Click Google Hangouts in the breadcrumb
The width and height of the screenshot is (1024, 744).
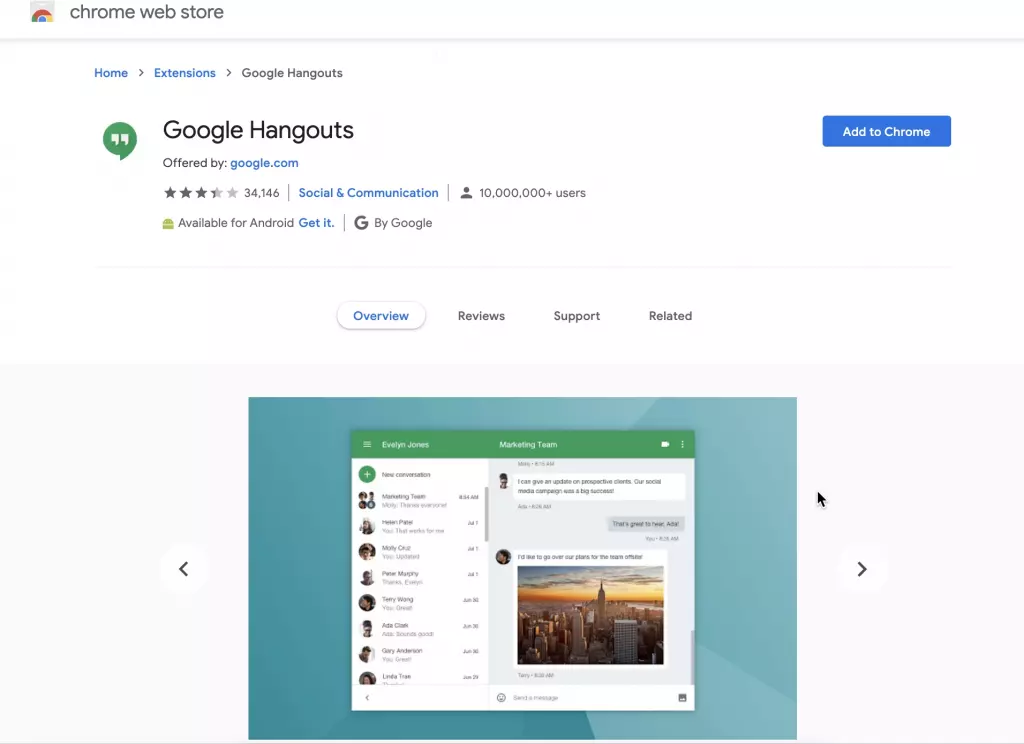292,73
